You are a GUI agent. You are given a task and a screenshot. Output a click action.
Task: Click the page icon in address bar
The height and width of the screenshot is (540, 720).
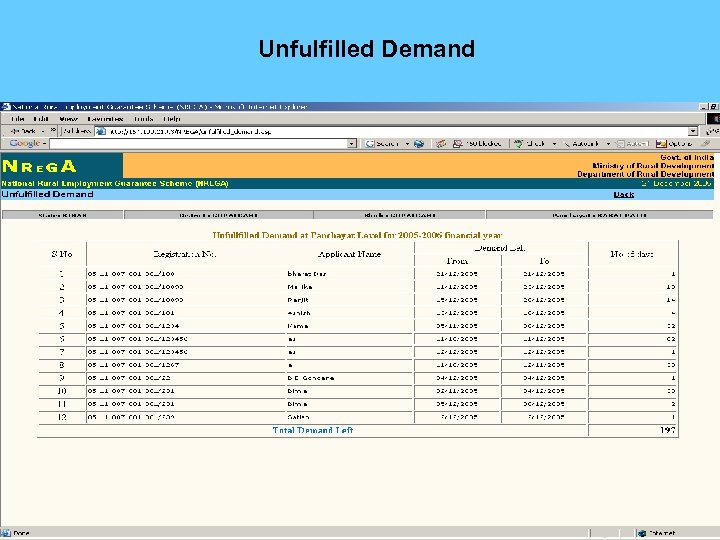[x=101, y=131]
